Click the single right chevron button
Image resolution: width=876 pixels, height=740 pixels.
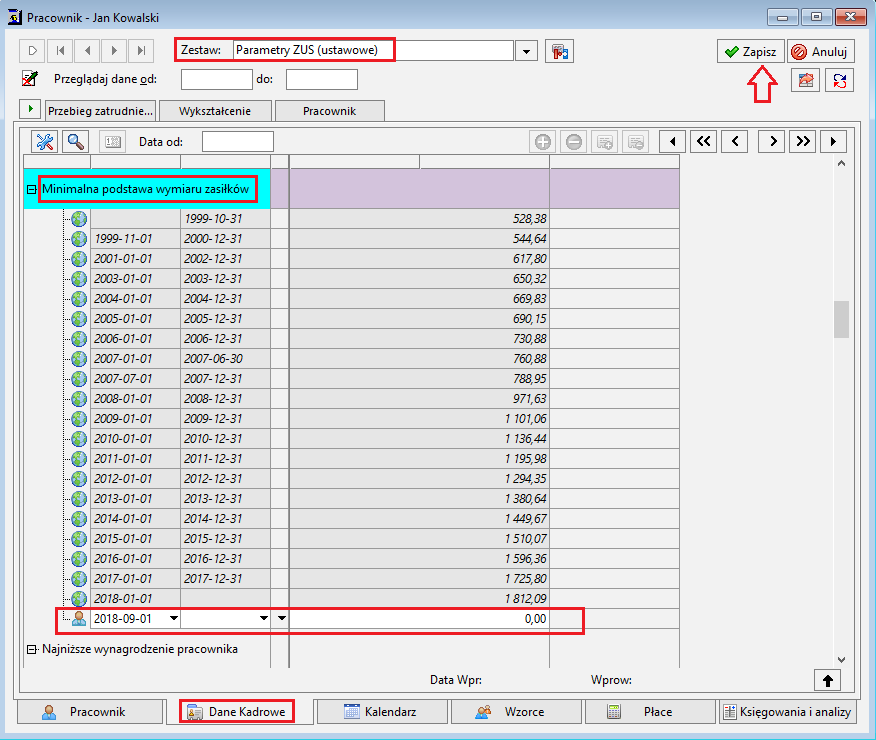click(772, 141)
